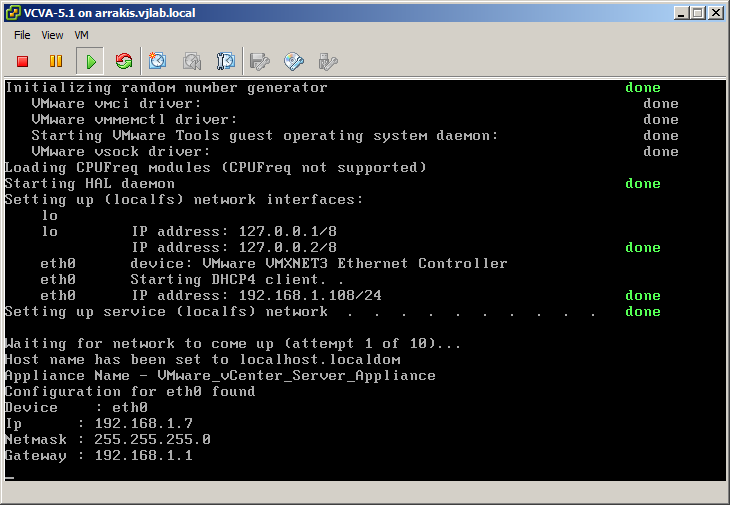Viewport: 730px width, 505px height.
Task: Suspend the virtual machine
Action: 56,62
